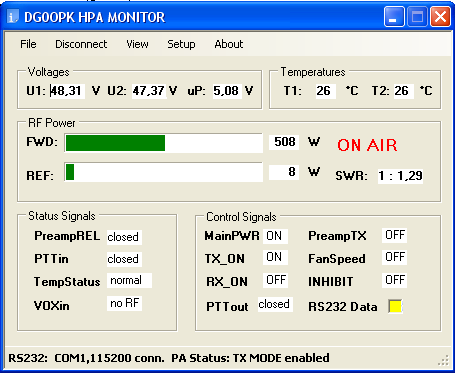Open the Setup menu
This screenshot has height=375, width=455.
(x=181, y=44)
